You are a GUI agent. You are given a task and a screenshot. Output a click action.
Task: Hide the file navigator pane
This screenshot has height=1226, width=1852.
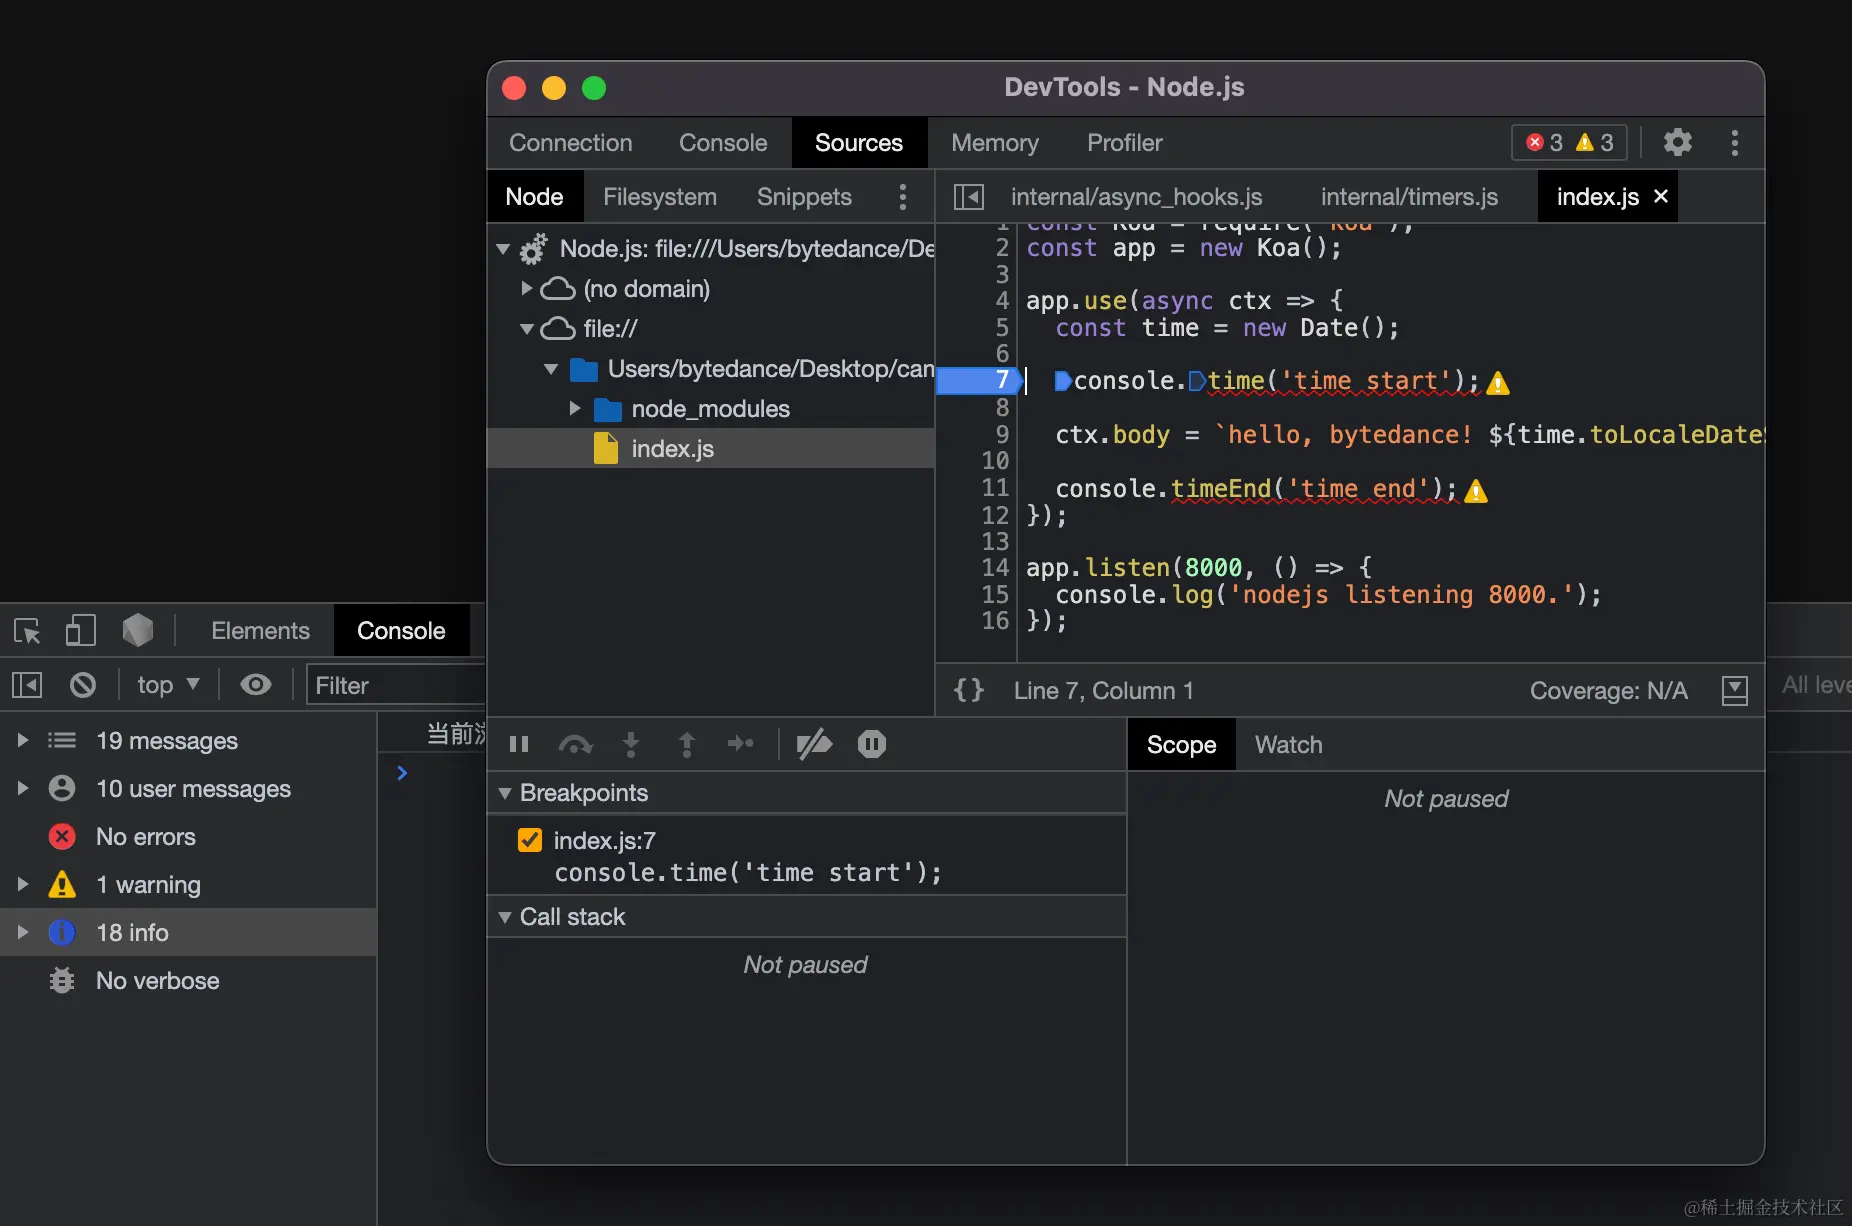tap(968, 197)
